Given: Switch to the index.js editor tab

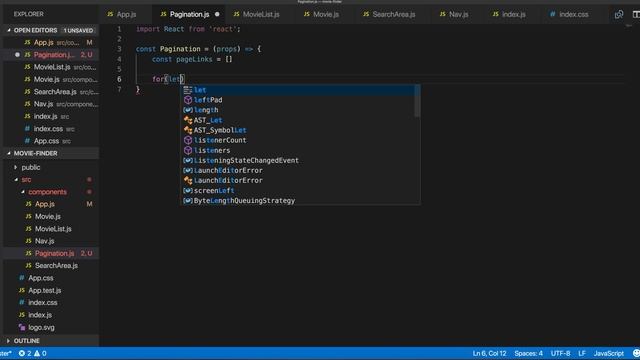Looking at the screenshot, I should click(x=509, y=14).
